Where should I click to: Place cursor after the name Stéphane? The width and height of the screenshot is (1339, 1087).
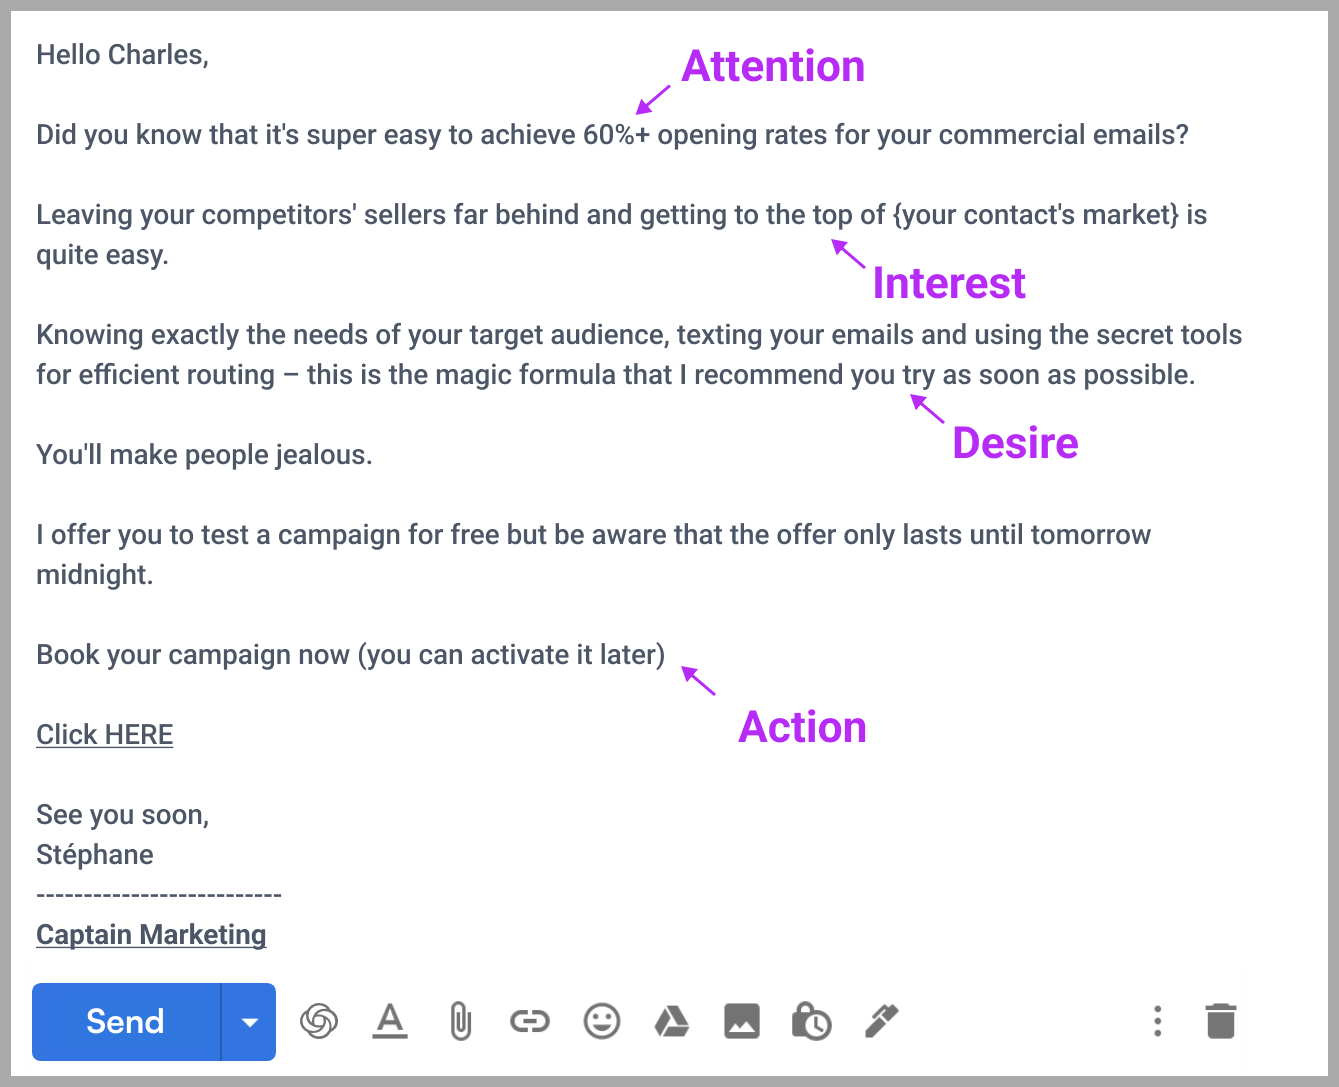coord(155,855)
